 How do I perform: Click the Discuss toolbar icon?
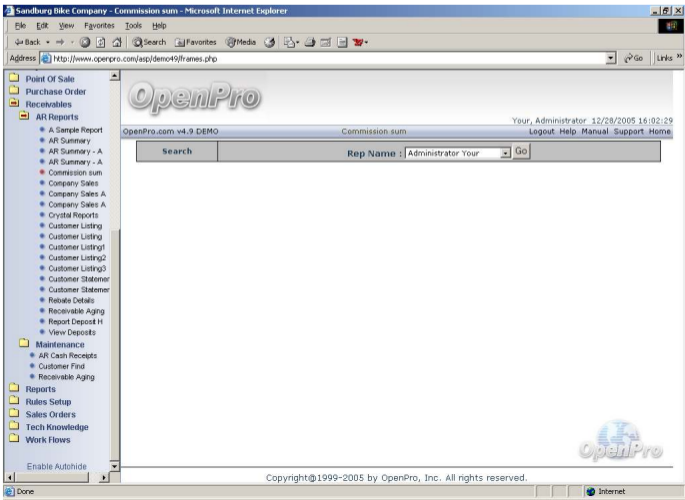pyautogui.click(x=342, y=42)
